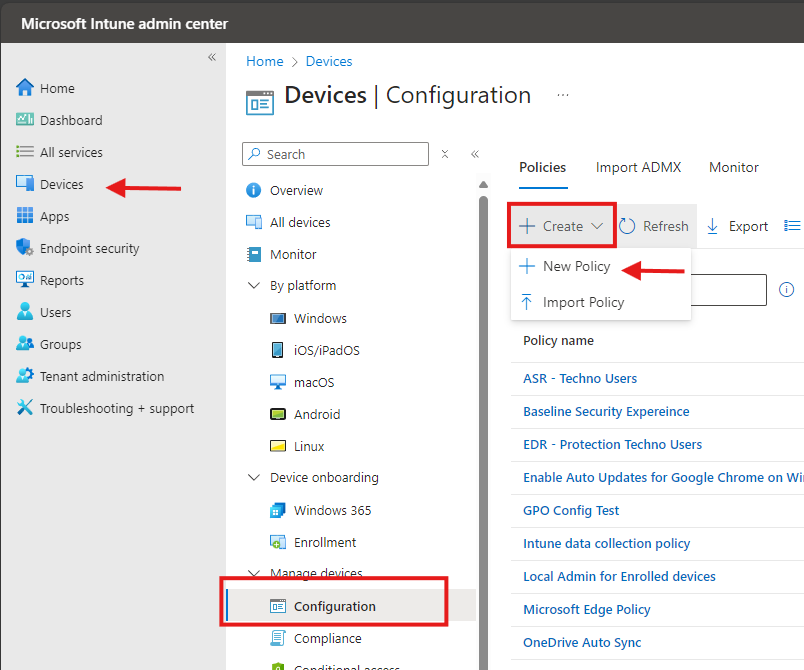The width and height of the screenshot is (804, 670).
Task: Open the Baseline Security Expereince policy
Action: 606,412
